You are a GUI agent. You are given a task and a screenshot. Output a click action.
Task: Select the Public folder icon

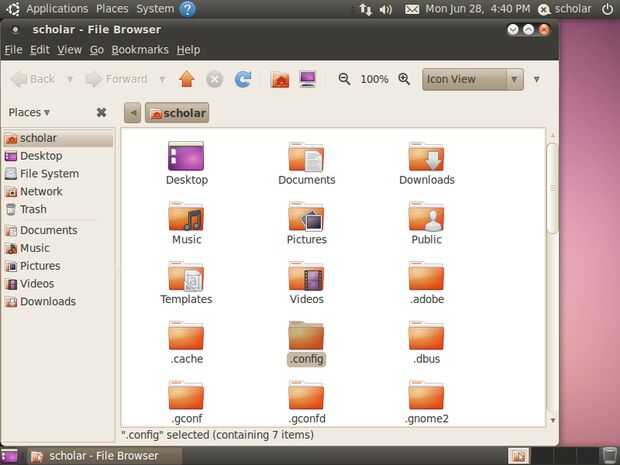click(x=426, y=216)
